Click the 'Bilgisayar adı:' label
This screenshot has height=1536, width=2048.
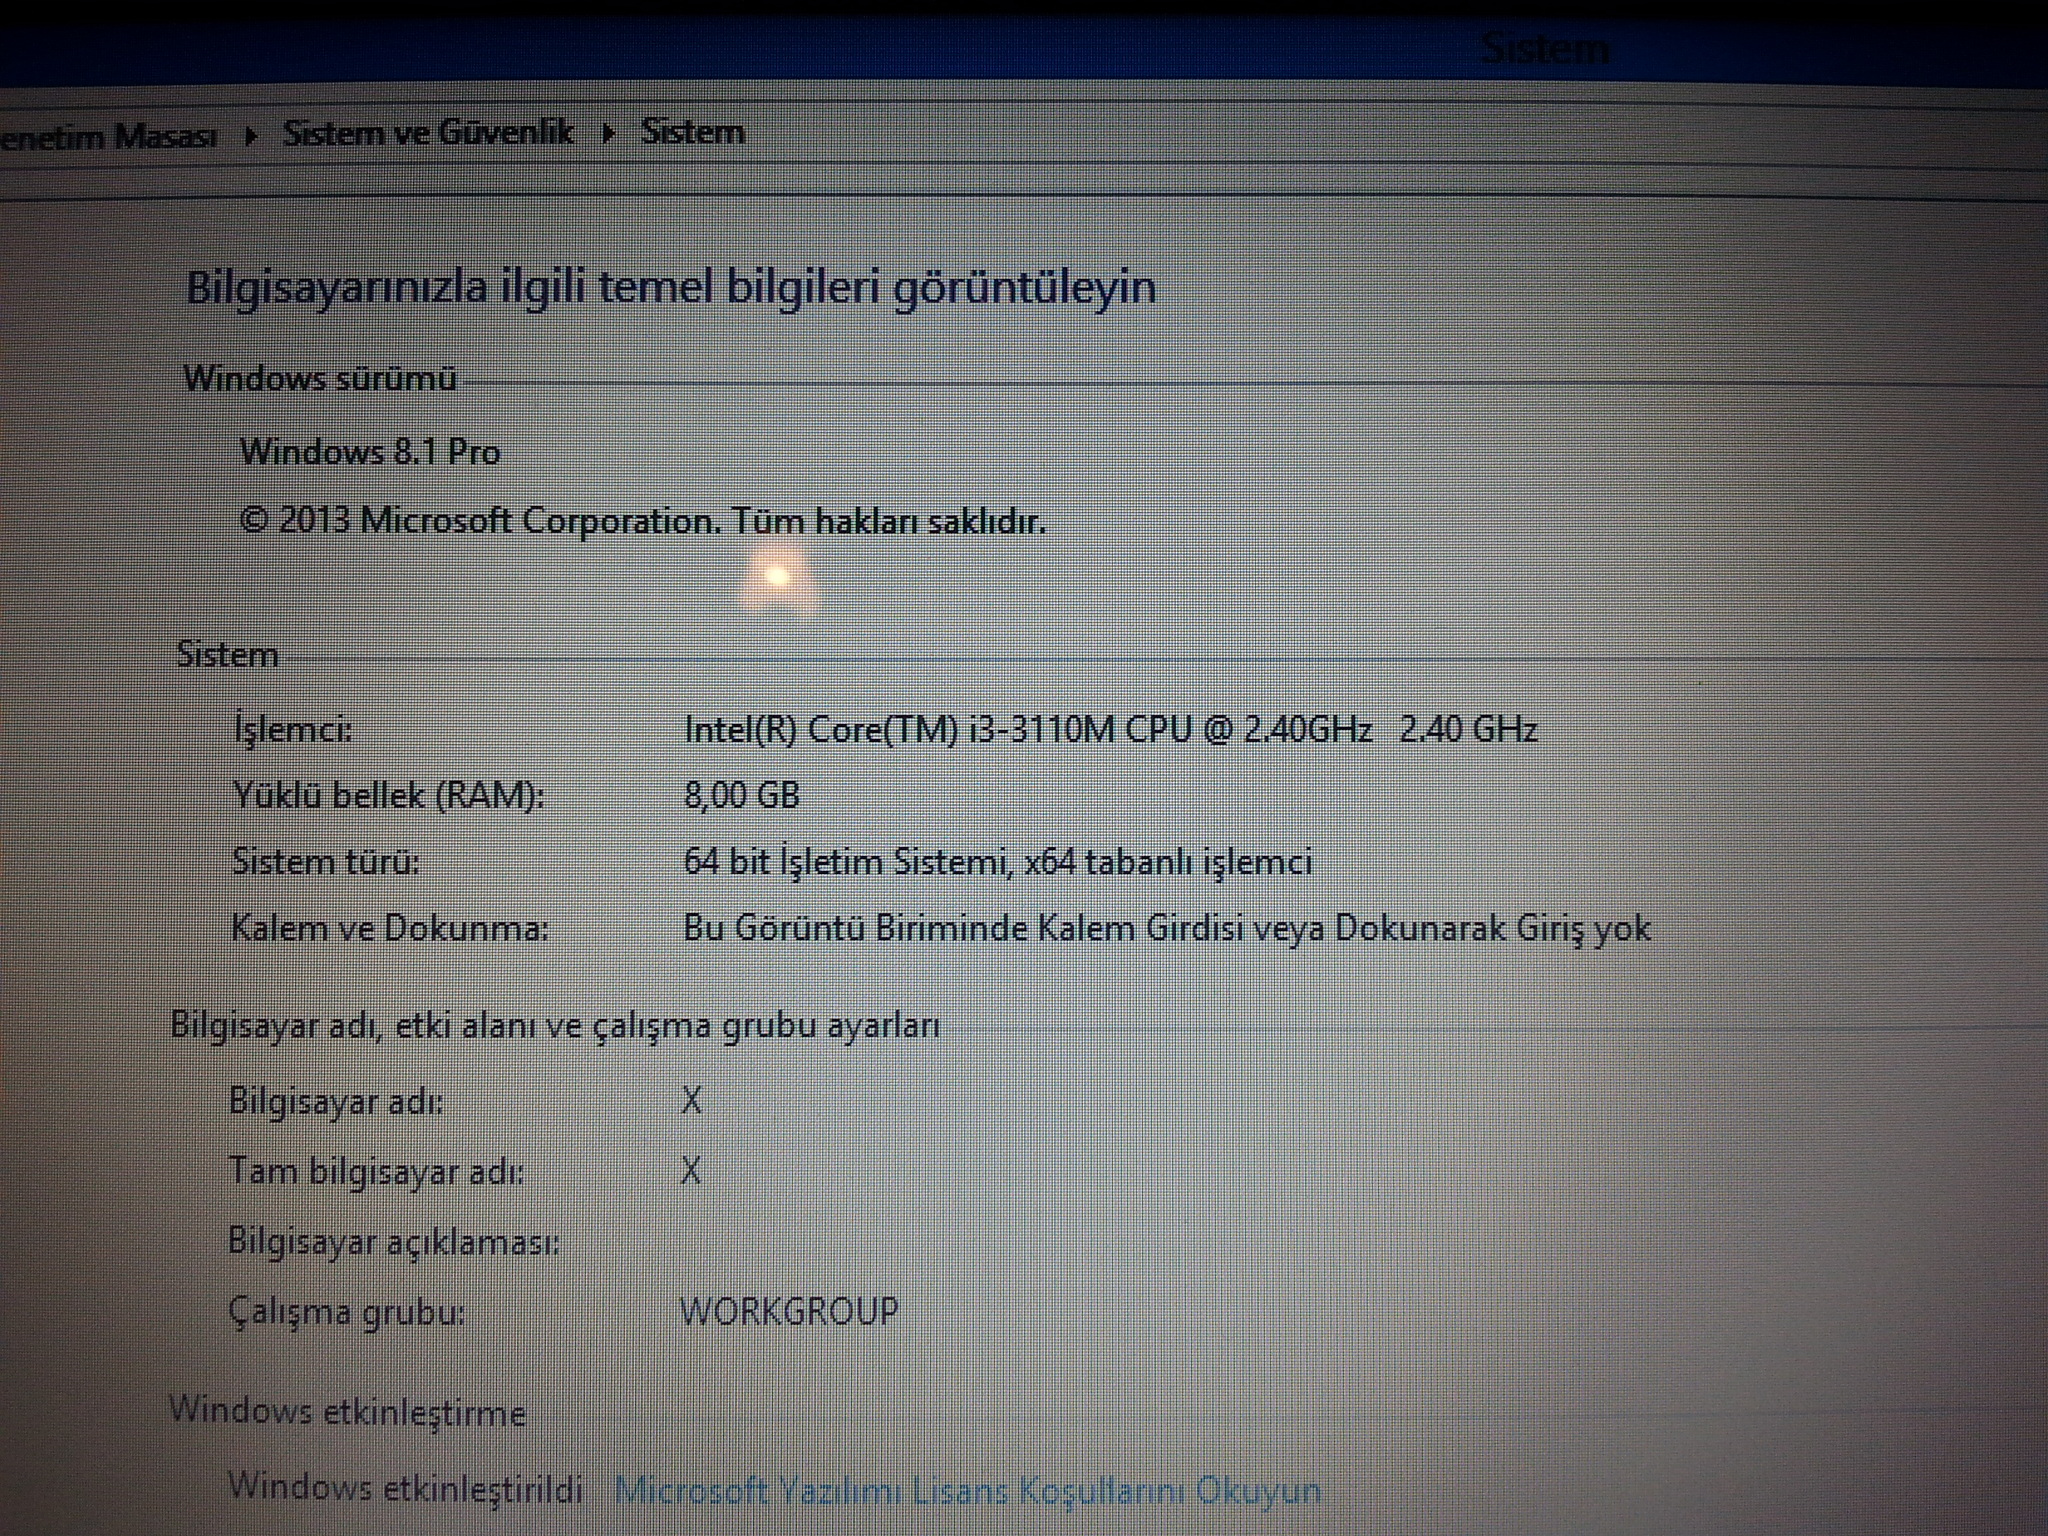336,1101
